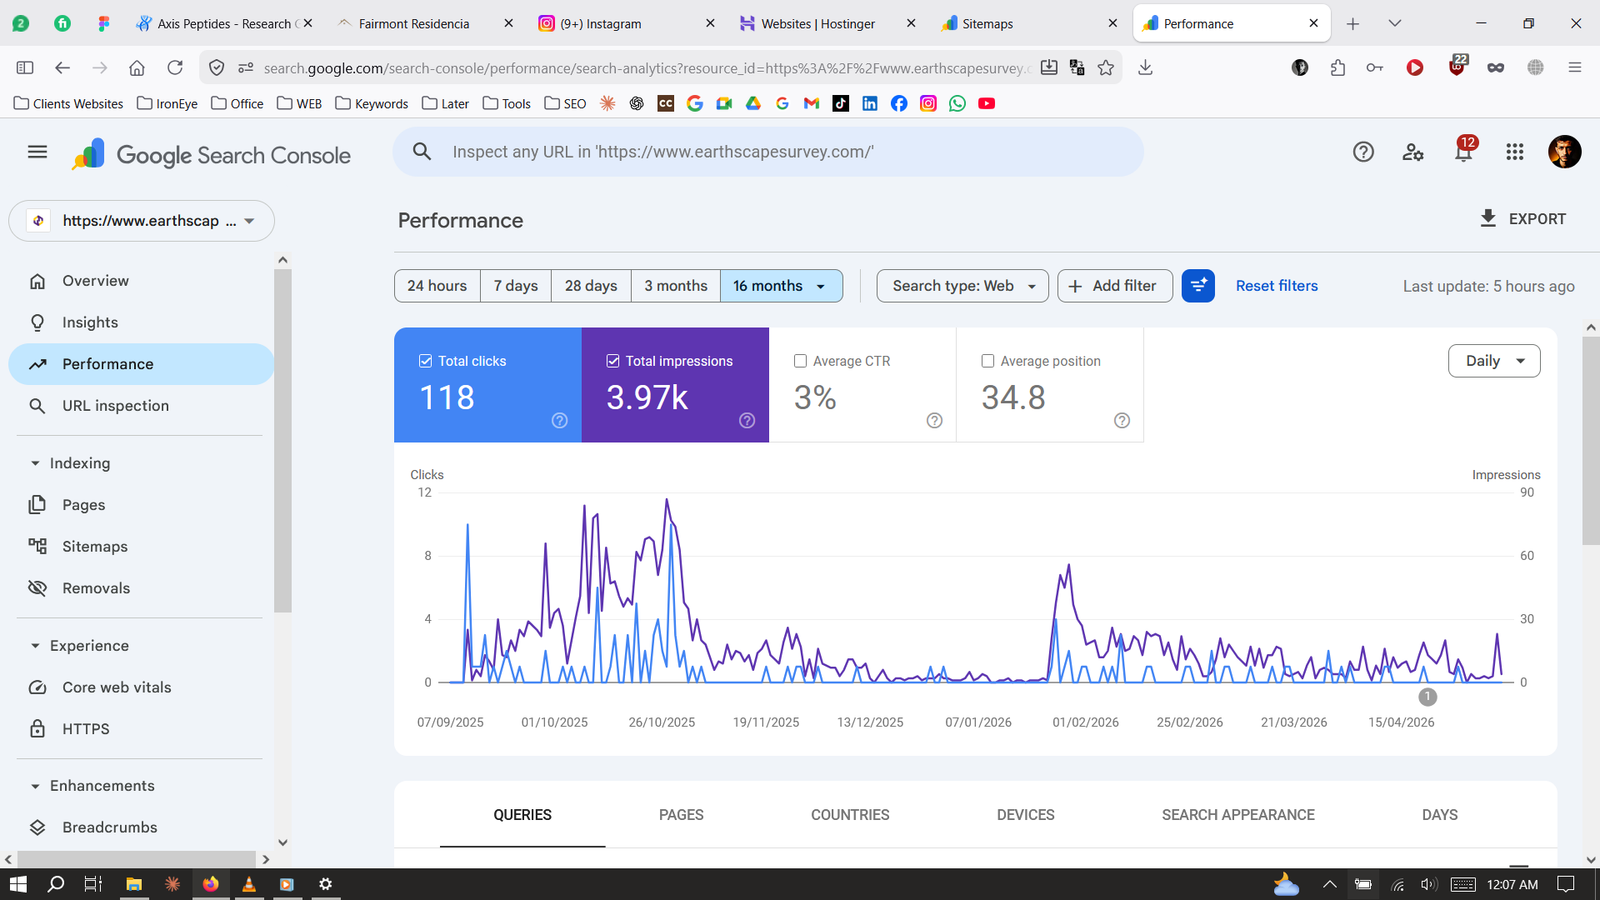Open browser extensions puzzle icon
The width and height of the screenshot is (1600, 900).
point(1338,68)
